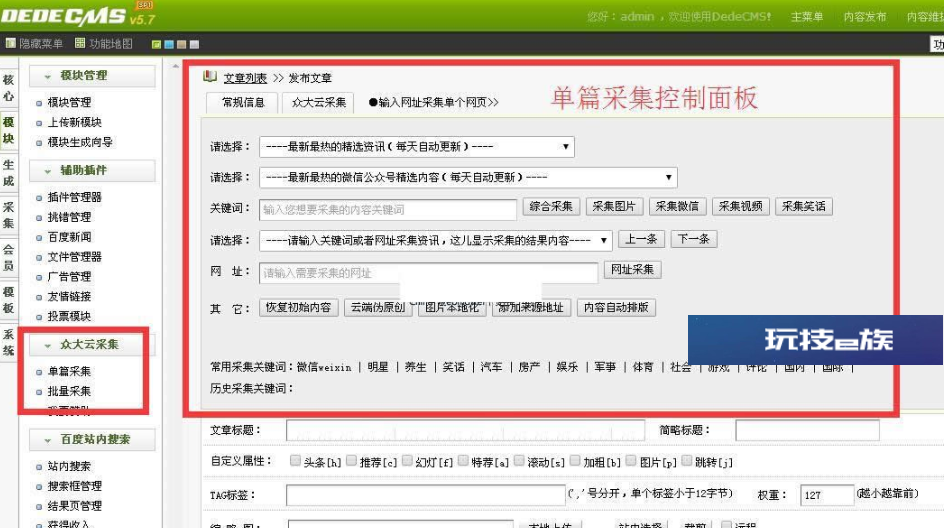Click bullet icon next to 插件管理器
Image resolution: width=944 pixels, height=528 pixels.
[x=39, y=198]
